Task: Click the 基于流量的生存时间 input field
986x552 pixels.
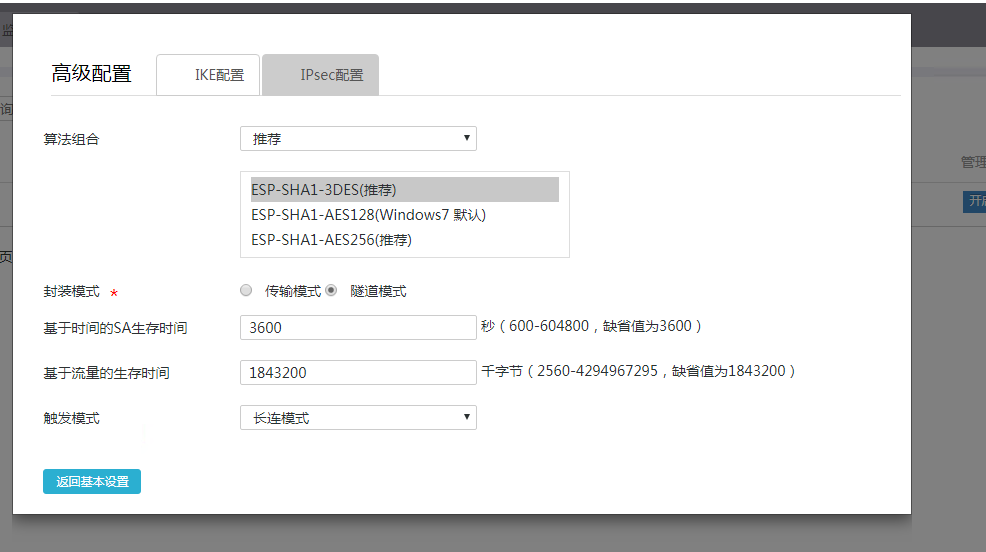Action: [x=358, y=372]
